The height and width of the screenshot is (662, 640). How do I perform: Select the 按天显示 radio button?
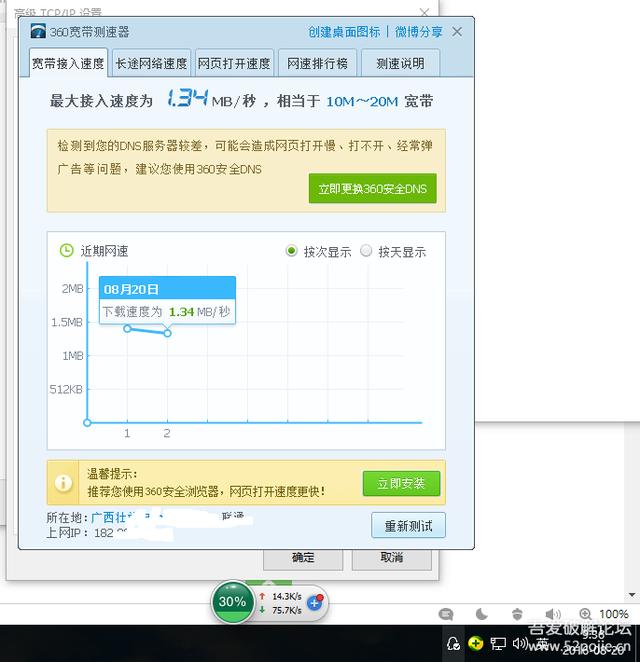coord(366,251)
